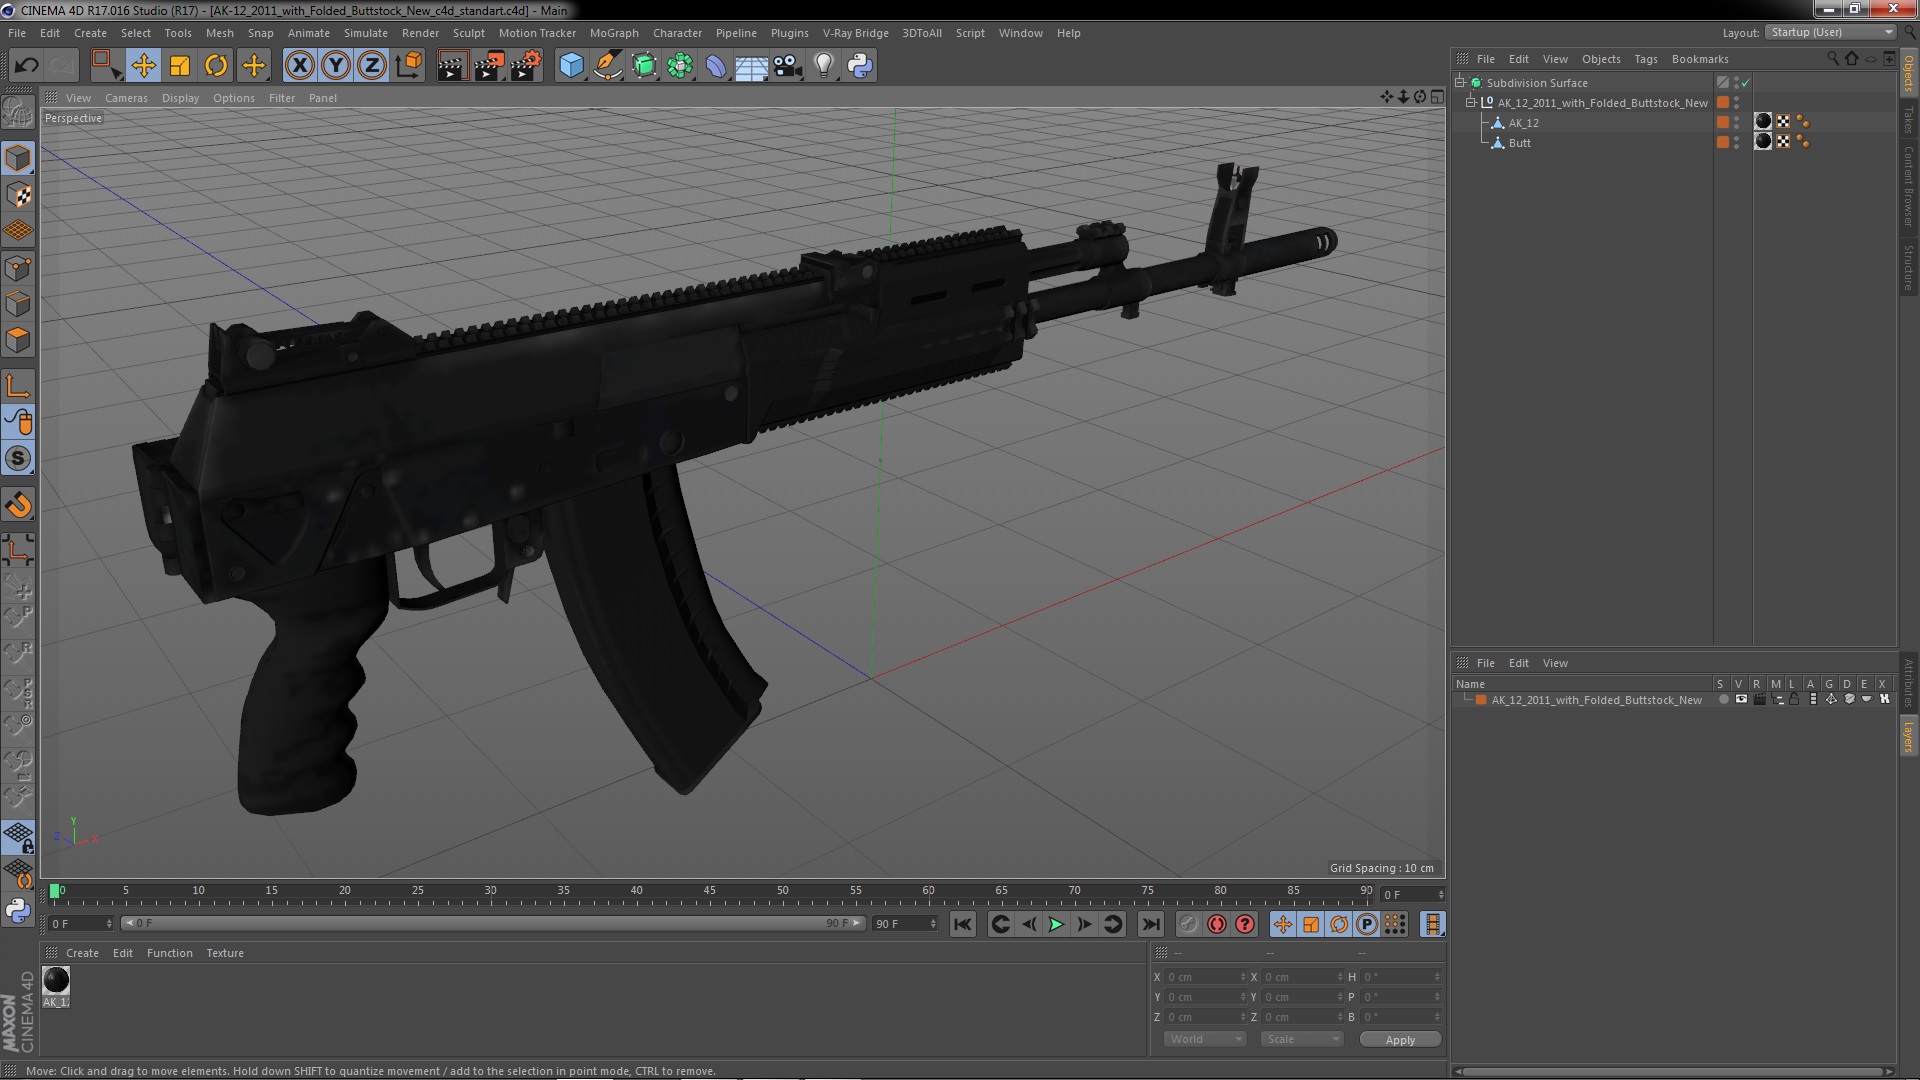Viewport: 1920px width, 1080px height.
Task: Toggle layer visibility eye for AK_12_2011 layer
Action: [x=1741, y=700]
